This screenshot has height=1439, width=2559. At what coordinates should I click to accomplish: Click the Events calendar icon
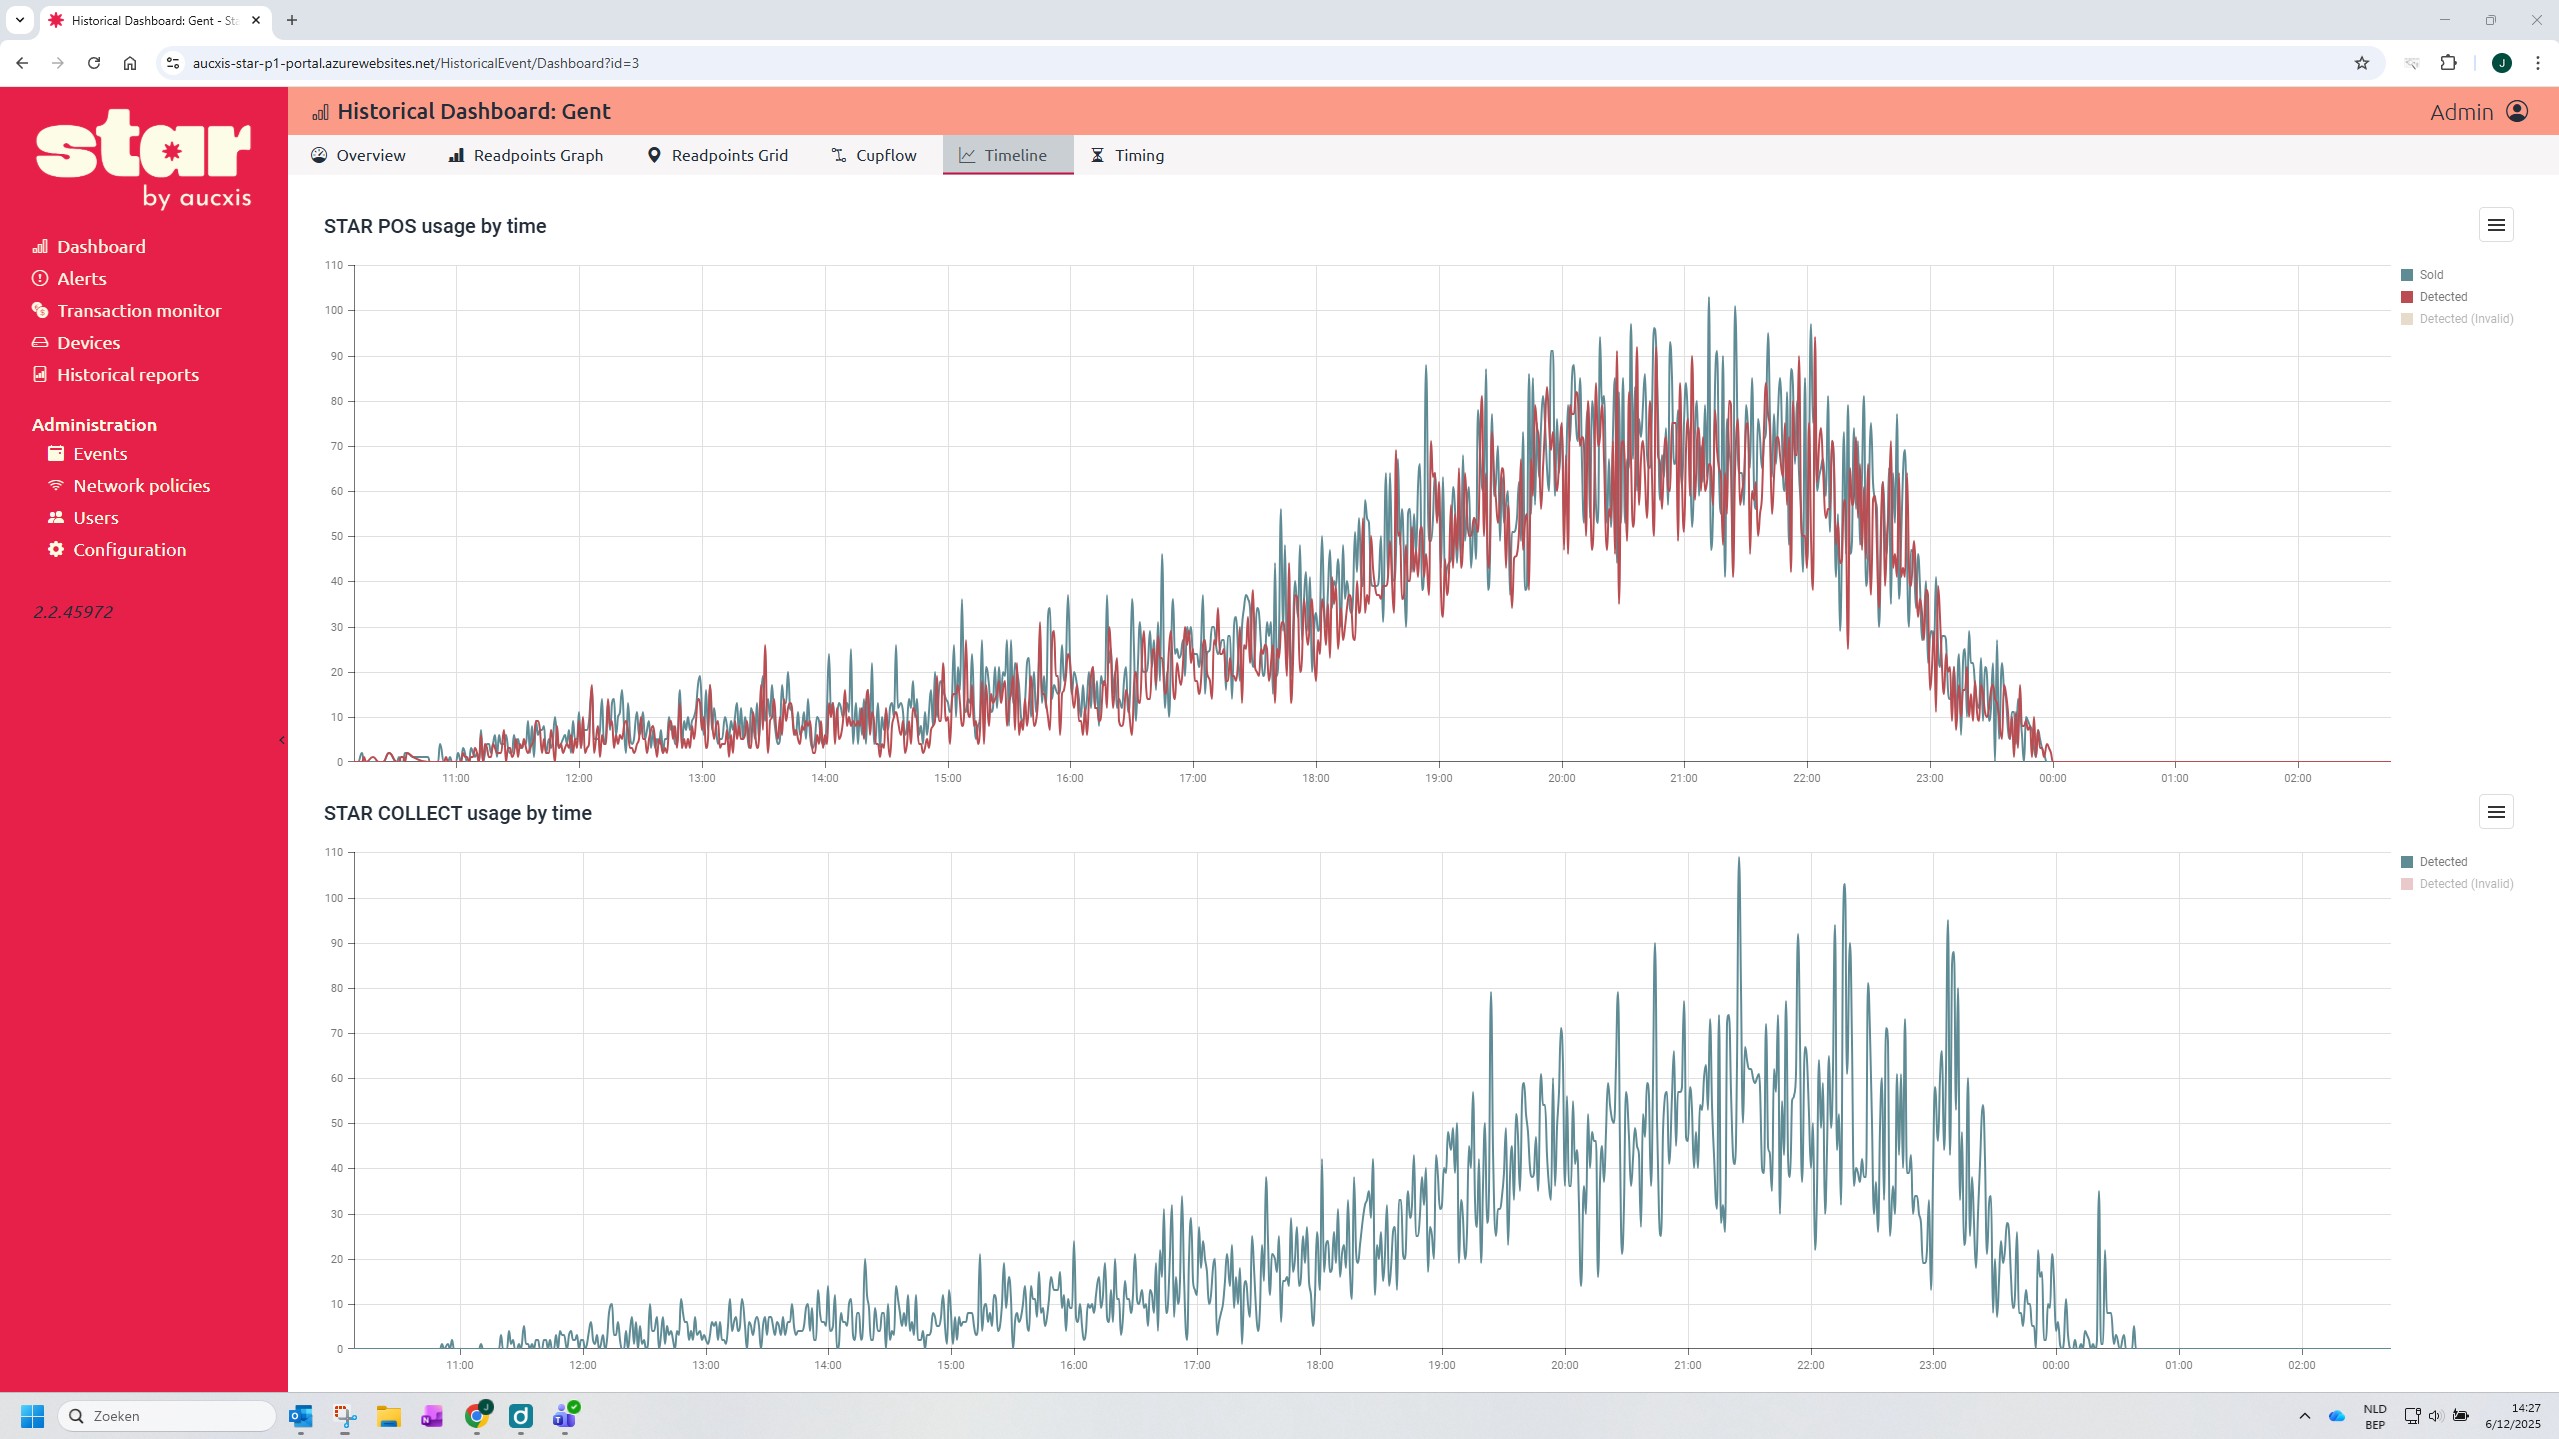56,453
